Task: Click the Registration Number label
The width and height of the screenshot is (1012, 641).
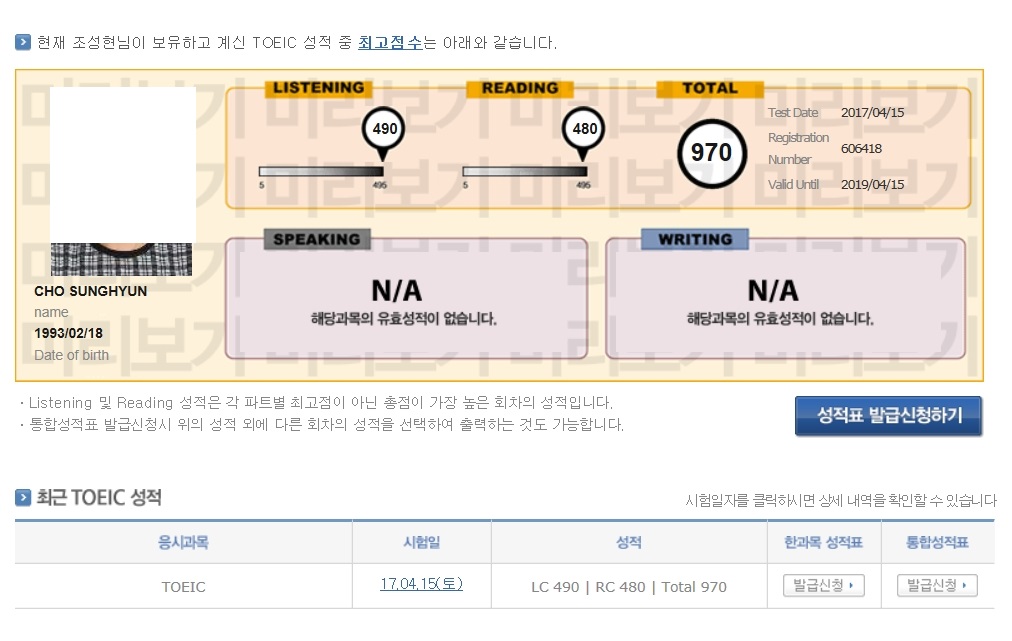Action: (x=798, y=148)
